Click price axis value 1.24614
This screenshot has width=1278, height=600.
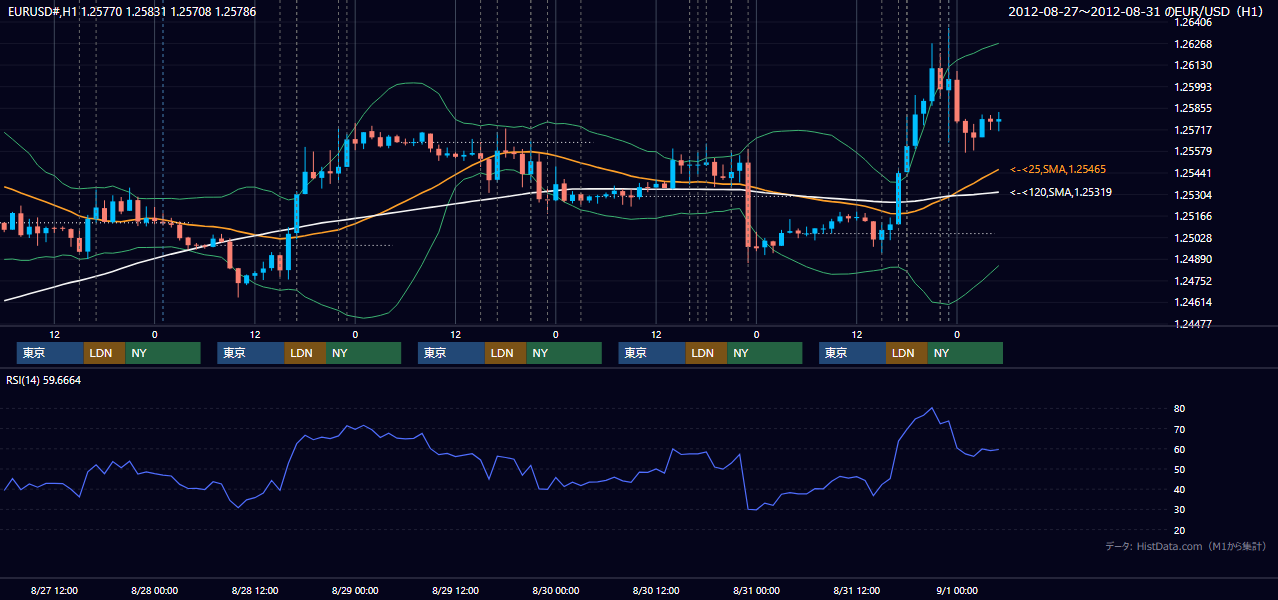(1192, 302)
